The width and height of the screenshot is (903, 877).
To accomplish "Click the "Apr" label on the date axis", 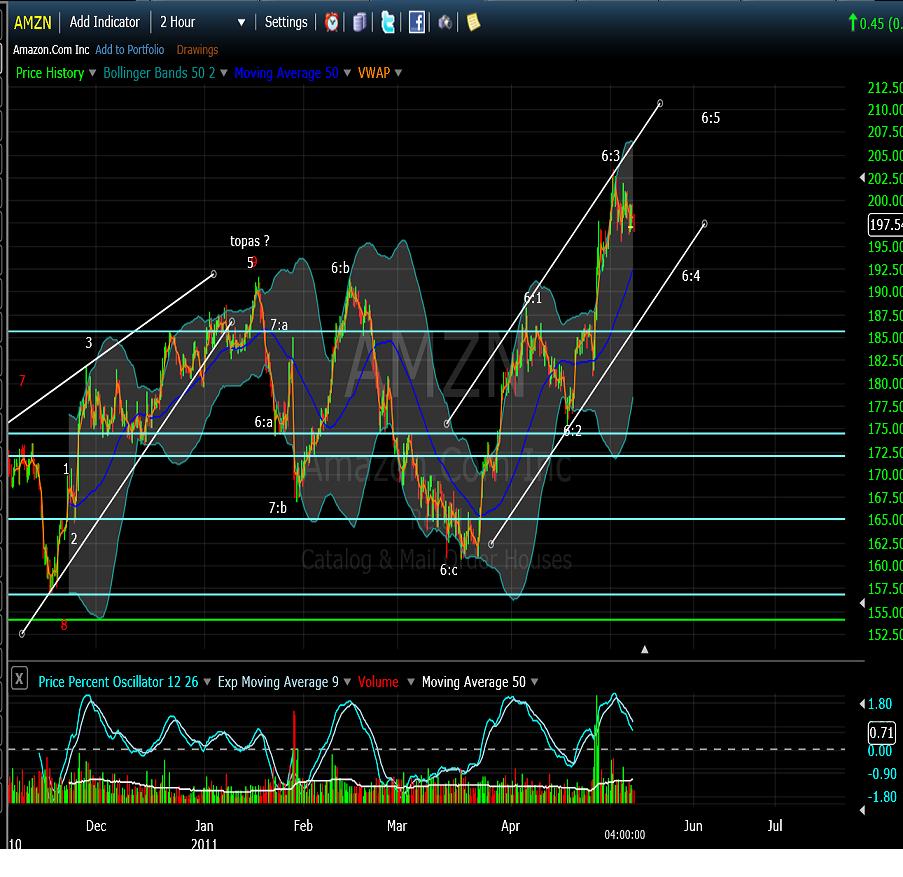I will (x=510, y=826).
